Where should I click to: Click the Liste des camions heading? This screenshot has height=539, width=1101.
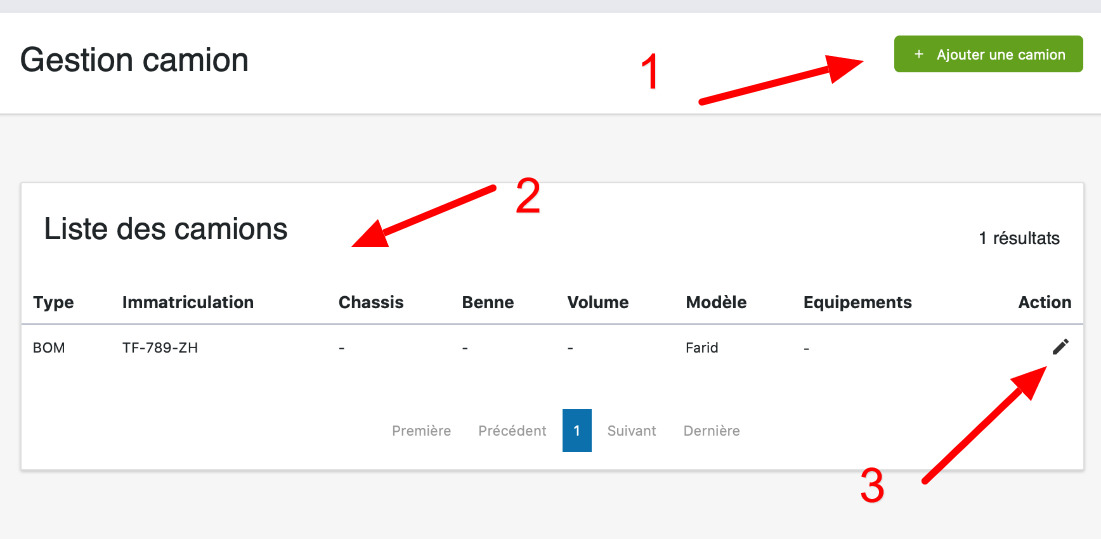coord(166,229)
